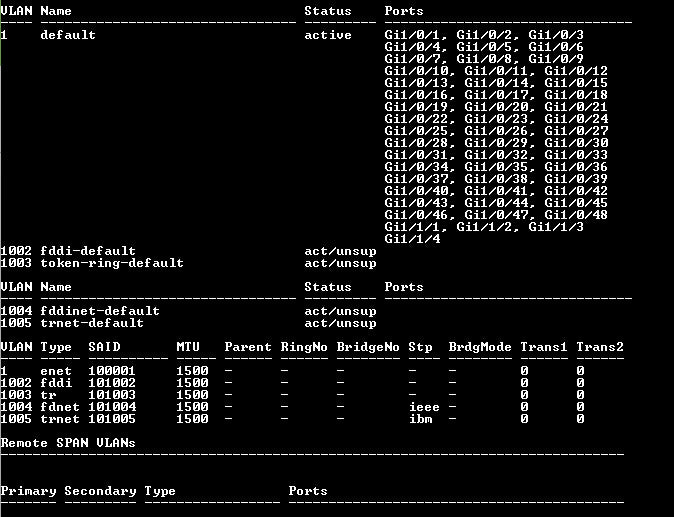Image resolution: width=674 pixels, height=517 pixels.
Task: Click the Trans2 "0" in the trnet row
Action: coord(580,419)
